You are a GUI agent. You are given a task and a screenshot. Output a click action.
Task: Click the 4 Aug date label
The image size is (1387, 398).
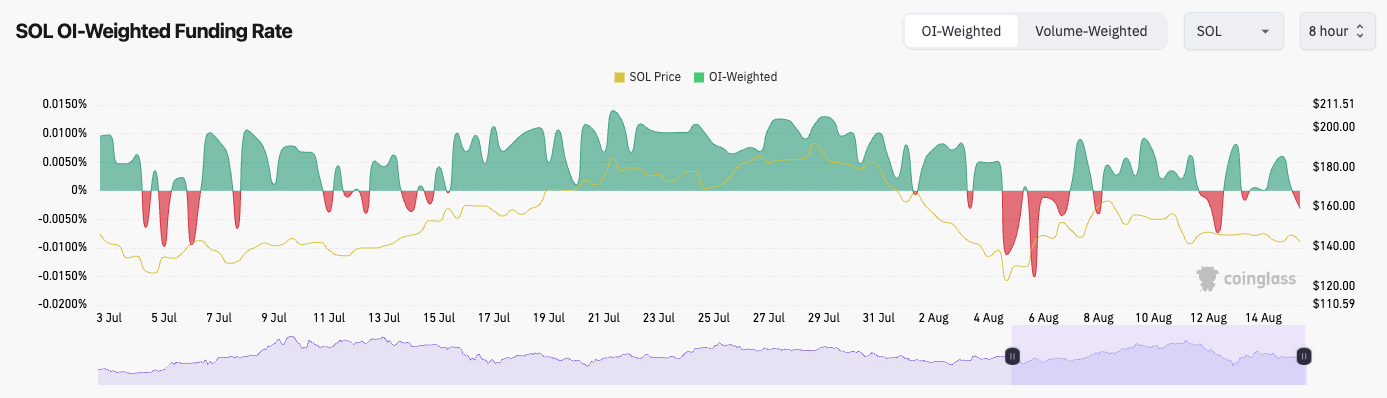[988, 318]
